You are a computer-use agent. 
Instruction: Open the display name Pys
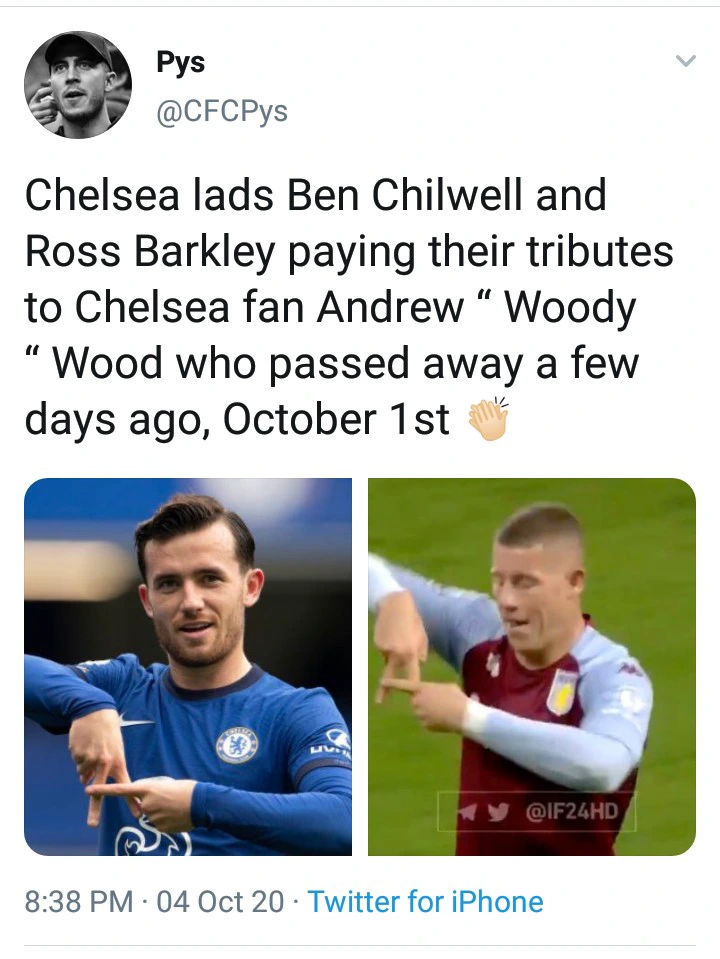click(181, 62)
